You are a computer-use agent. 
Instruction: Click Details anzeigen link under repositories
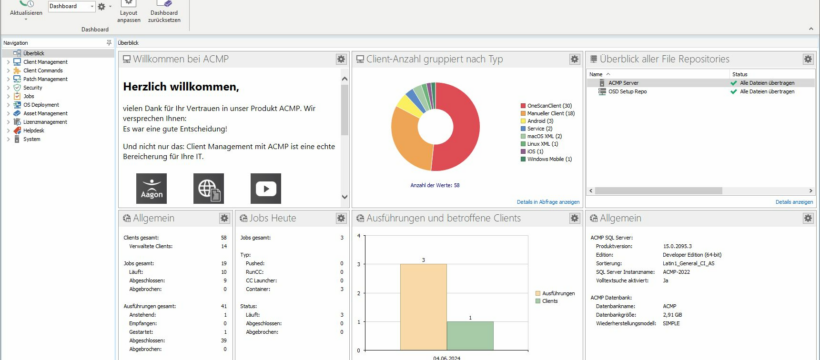coord(794,202)
